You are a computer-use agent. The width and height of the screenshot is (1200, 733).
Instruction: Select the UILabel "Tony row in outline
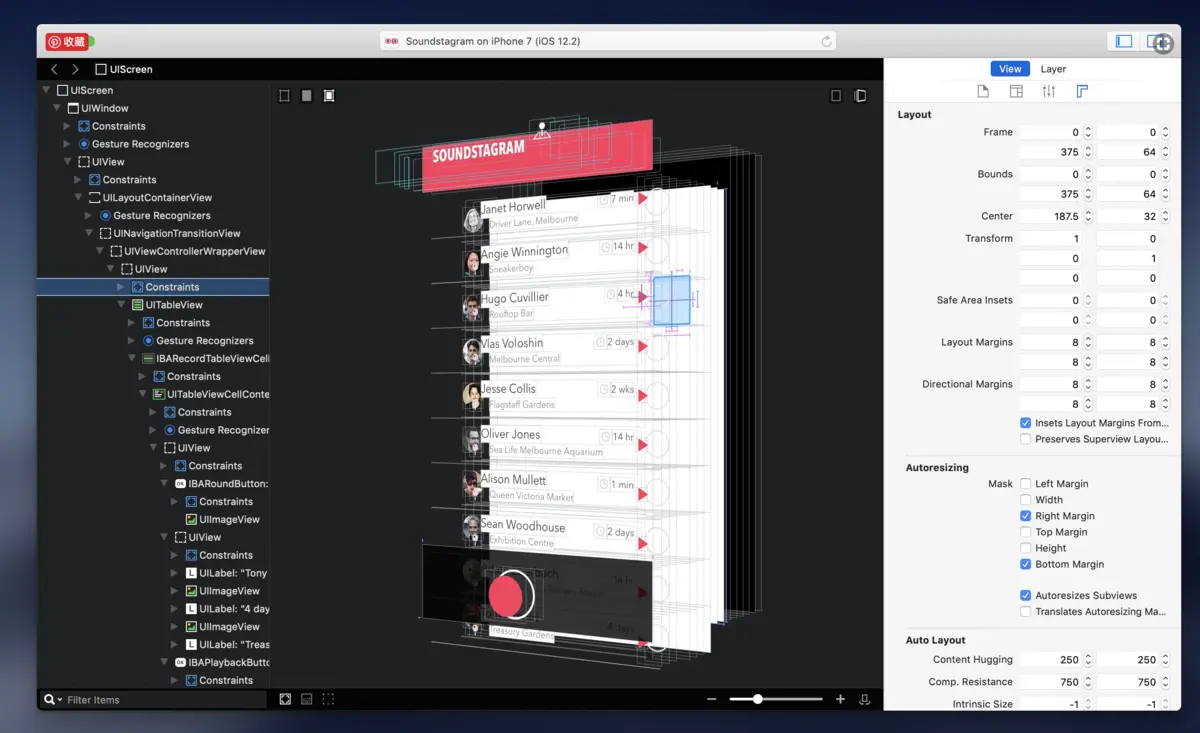pos(153,573)
